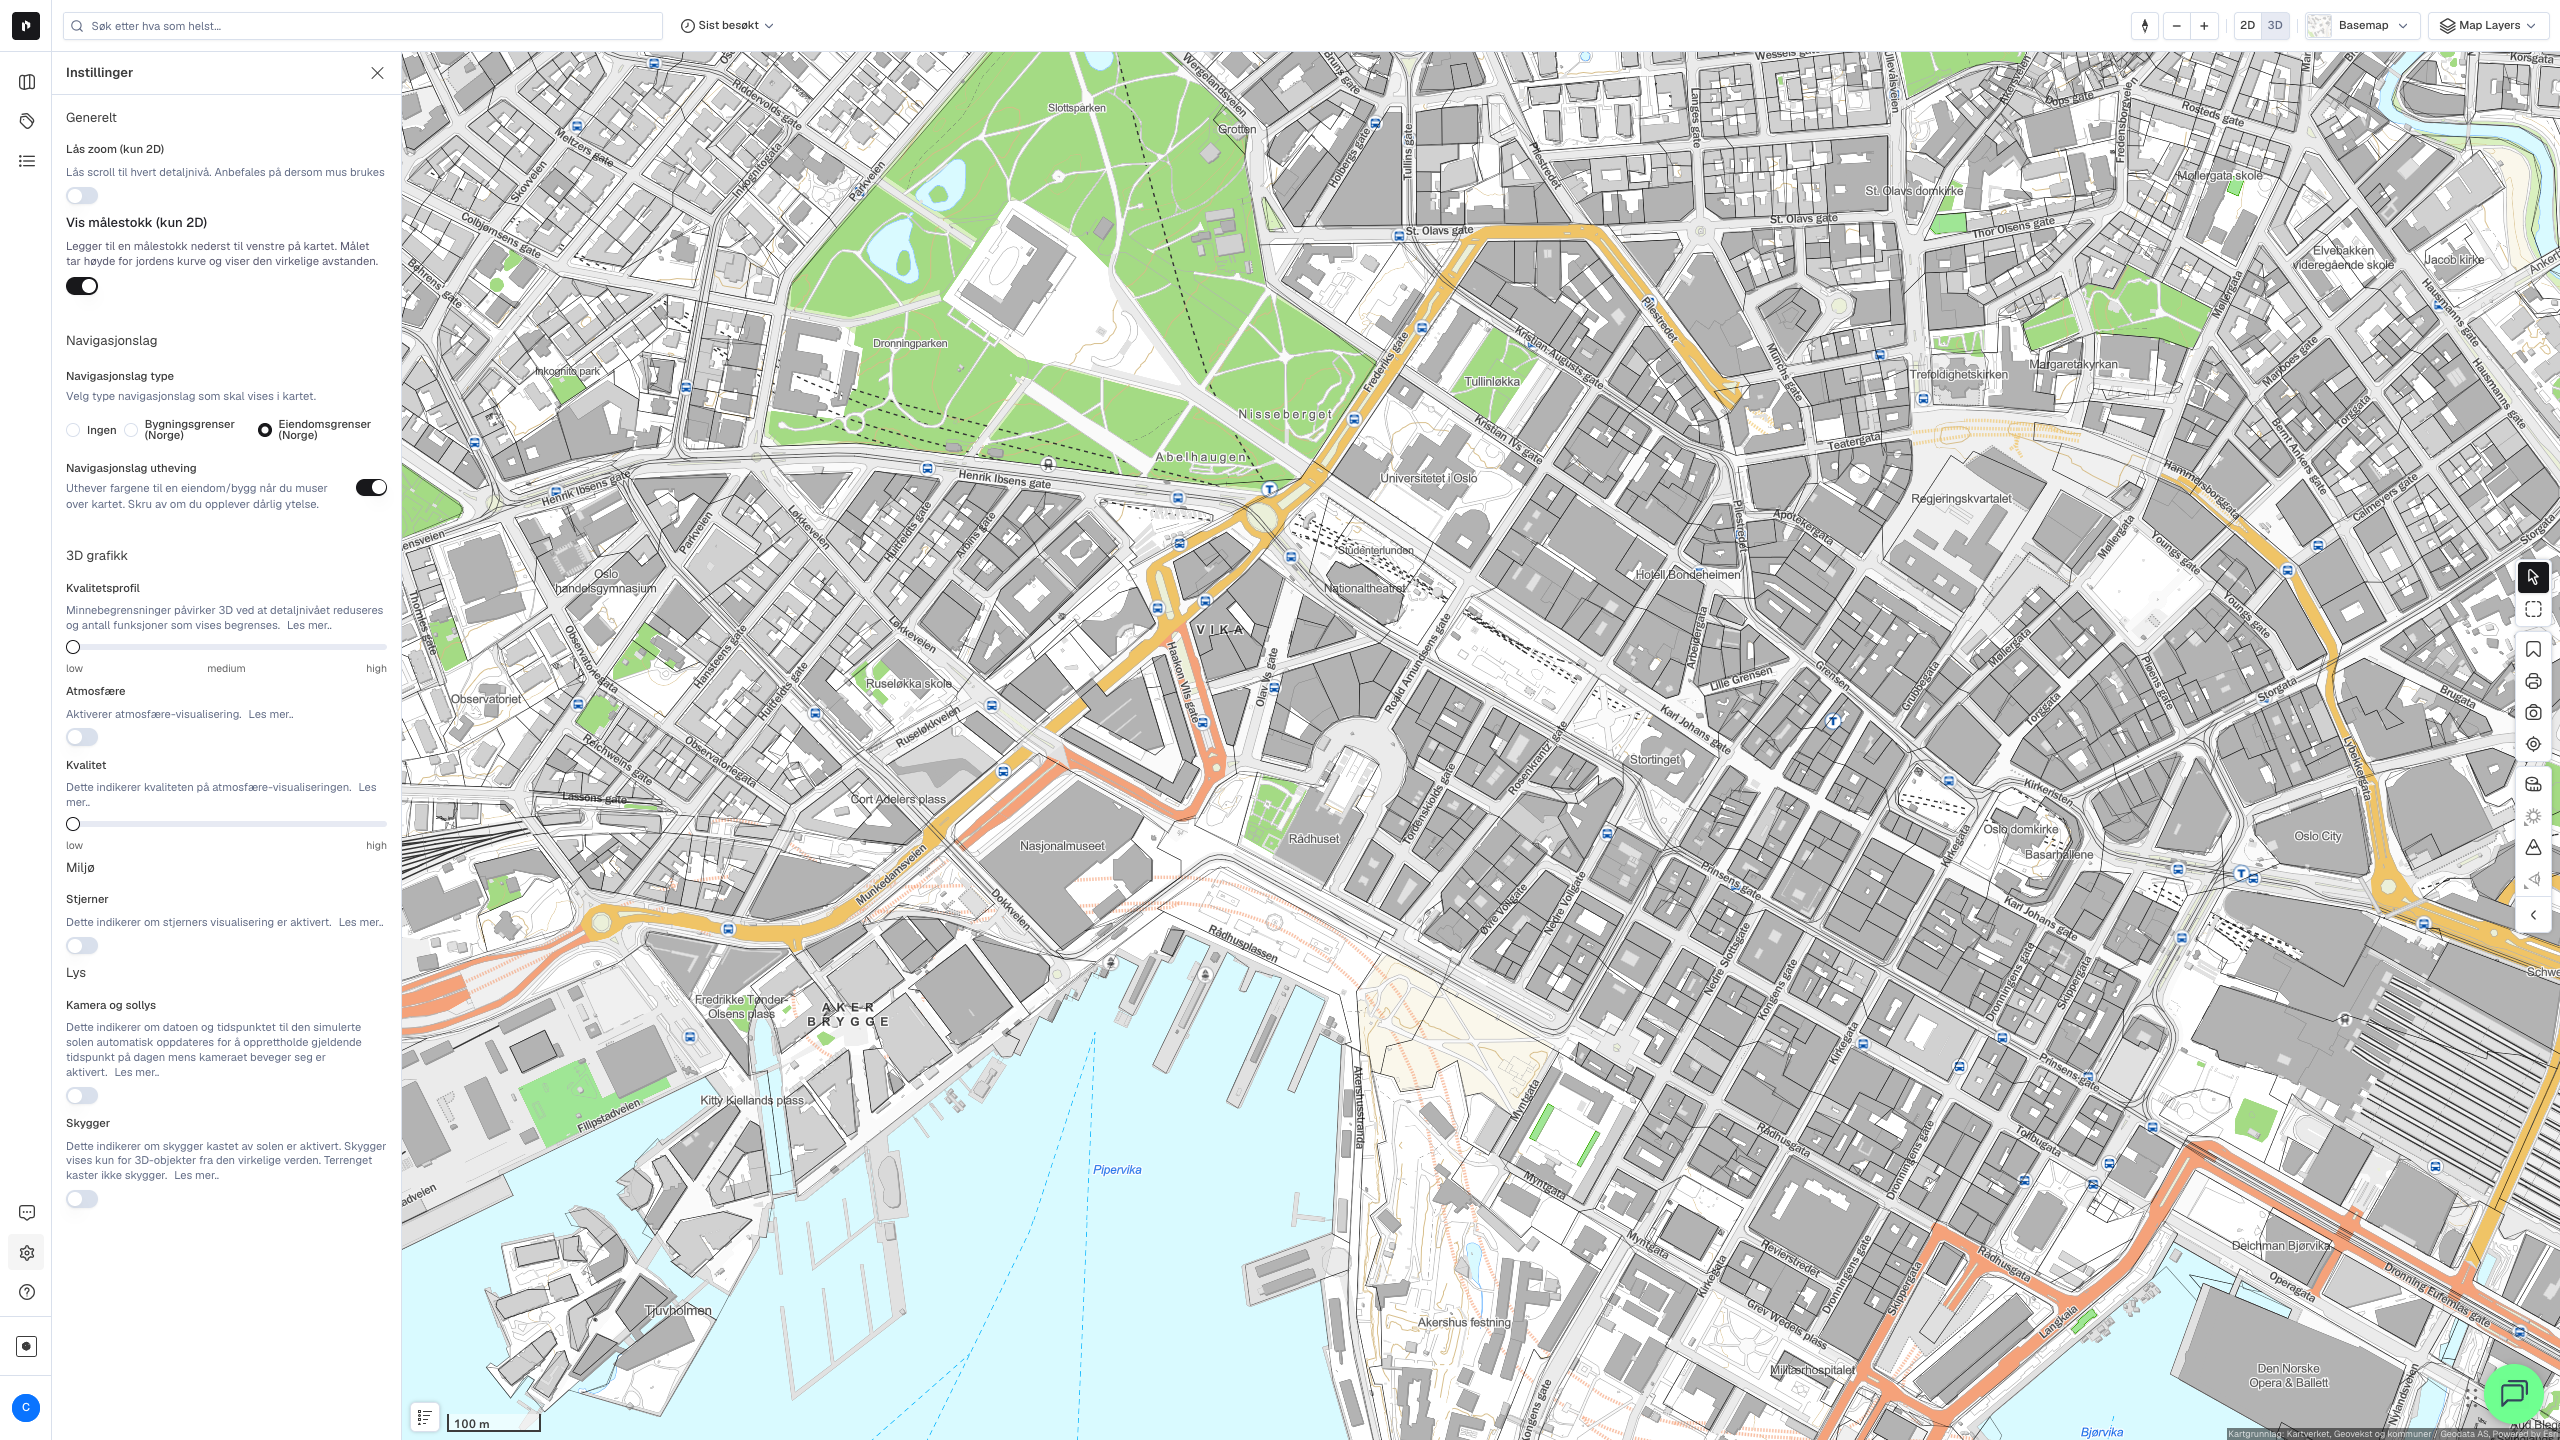Close the Instillinger panel
This screenshot has height=1440, width=2560.
pyautogui.click(x=377, y=73)
